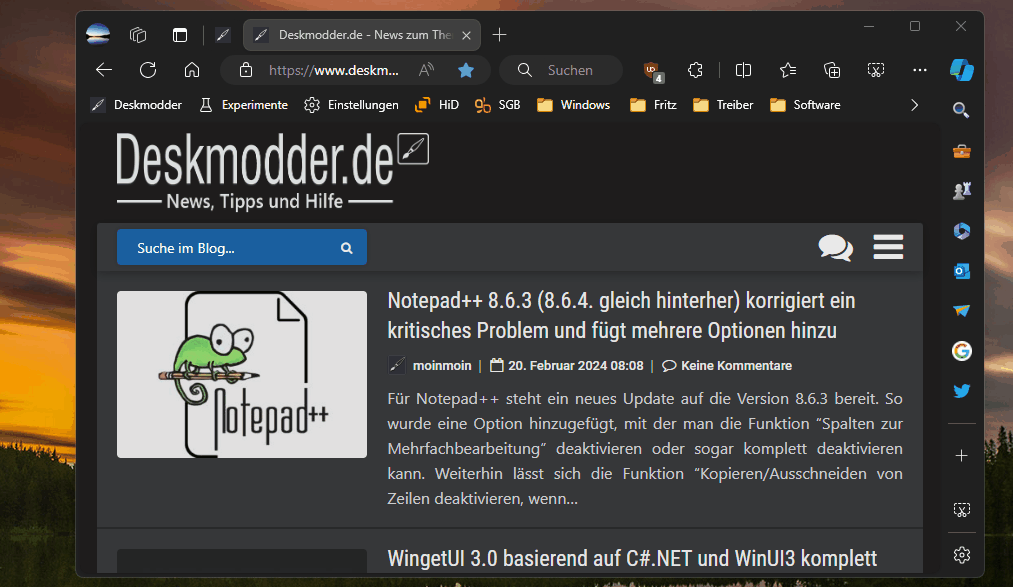Open the Notepad++ article thumbnail

tap(242, 375)
